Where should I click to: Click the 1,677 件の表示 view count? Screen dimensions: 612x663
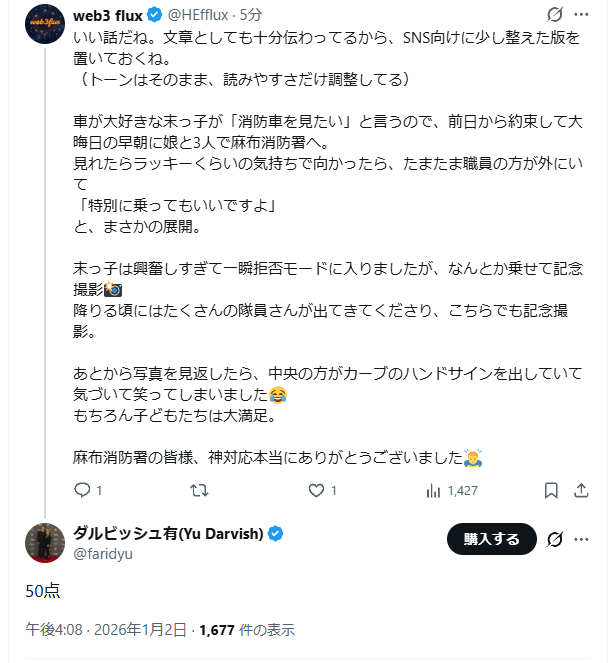(247, 630)
